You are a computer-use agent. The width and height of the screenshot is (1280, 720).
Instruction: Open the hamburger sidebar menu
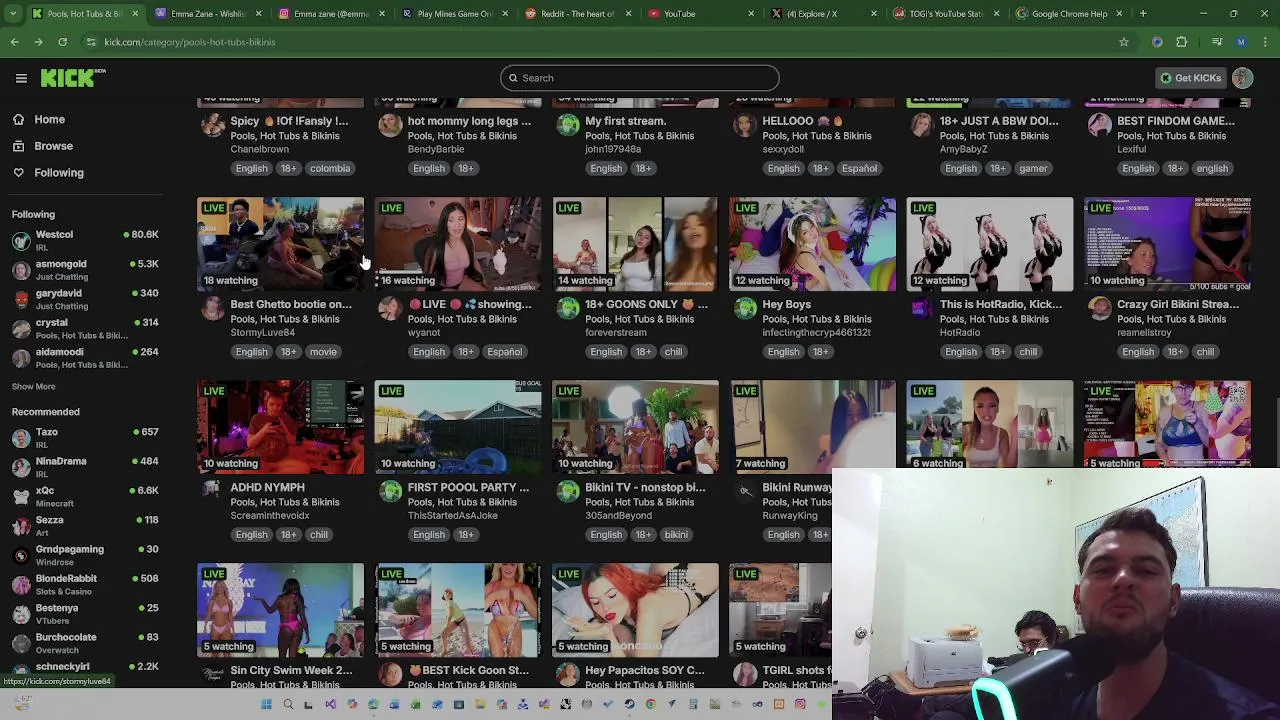pyautogui.click(x=21, y=78)
